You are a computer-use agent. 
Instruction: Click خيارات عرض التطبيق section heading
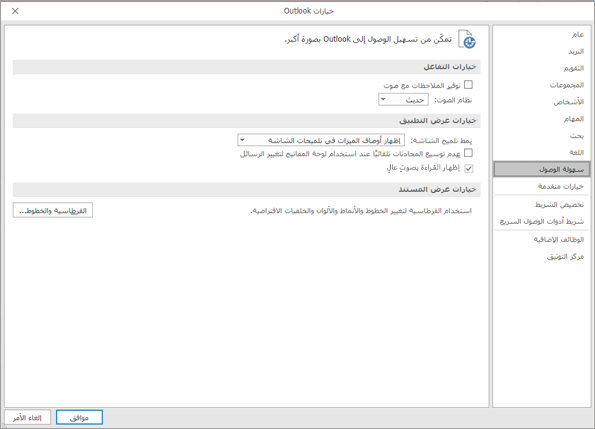438,121
